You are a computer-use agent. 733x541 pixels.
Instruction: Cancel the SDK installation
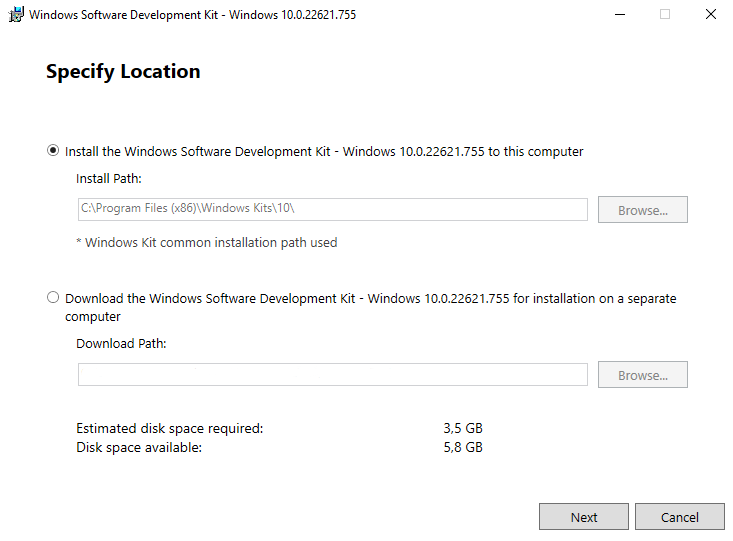pyautogui.click(x=680, y=517)
